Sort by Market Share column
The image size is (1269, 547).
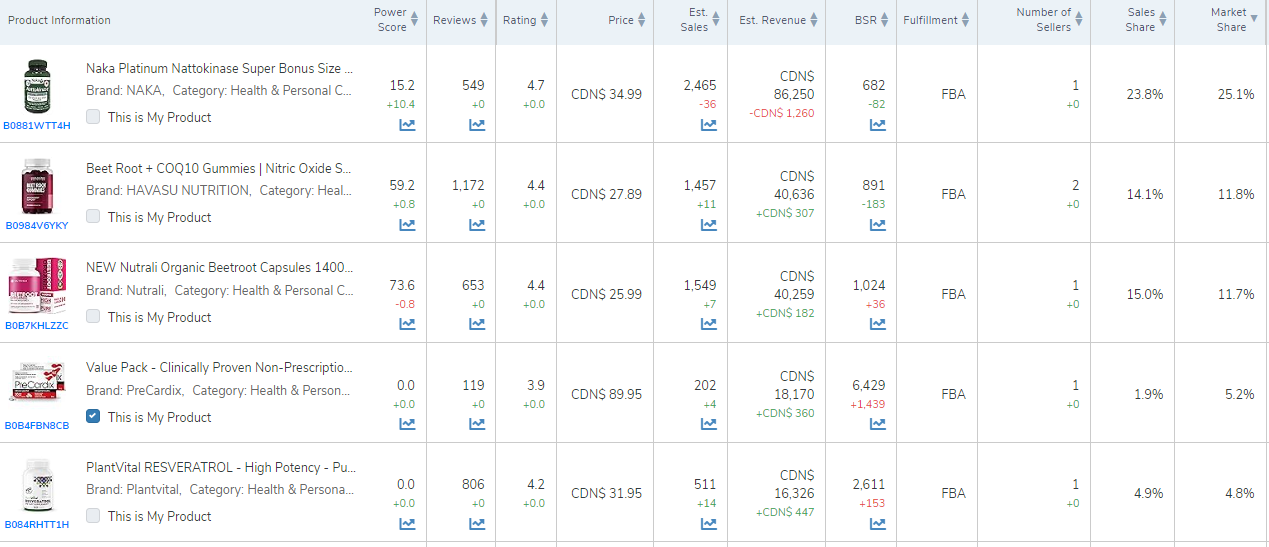(1231, 20)
